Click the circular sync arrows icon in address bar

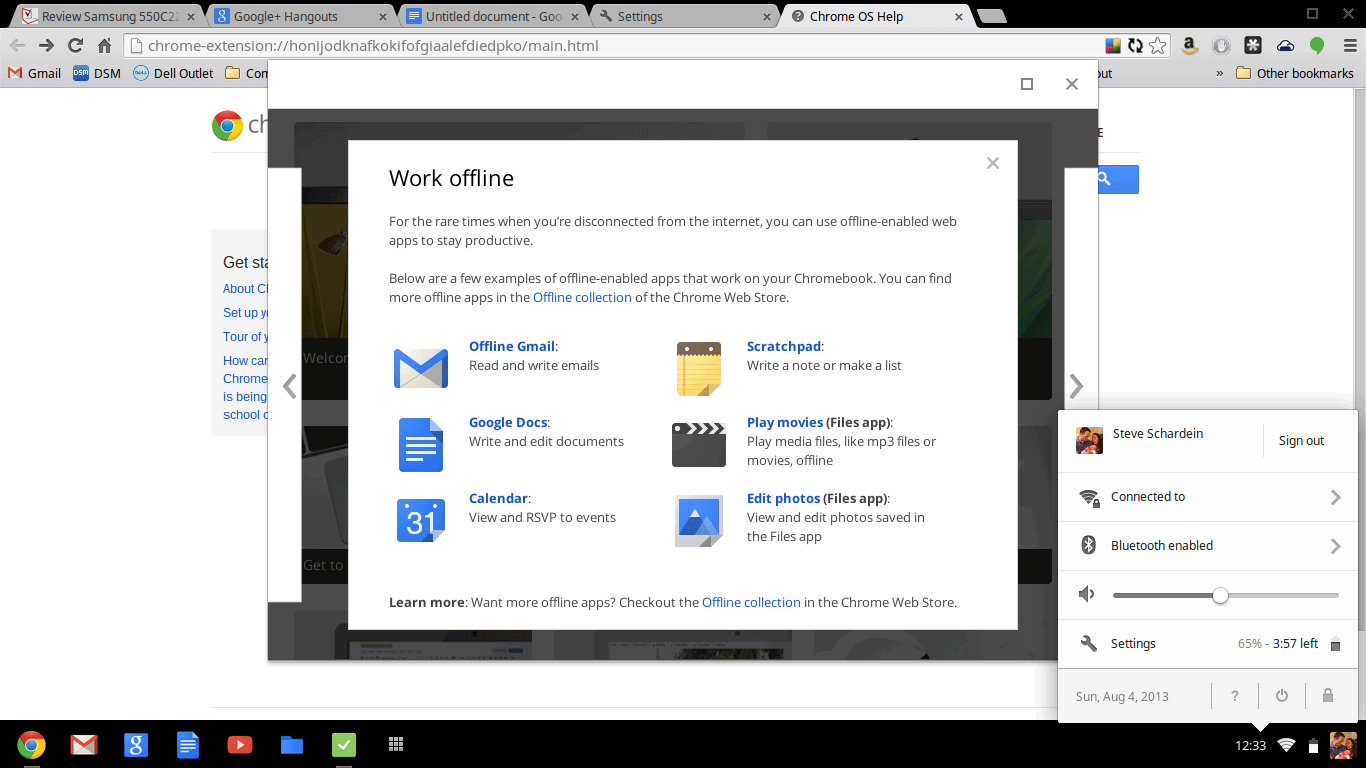click(x=1135, y=45)
